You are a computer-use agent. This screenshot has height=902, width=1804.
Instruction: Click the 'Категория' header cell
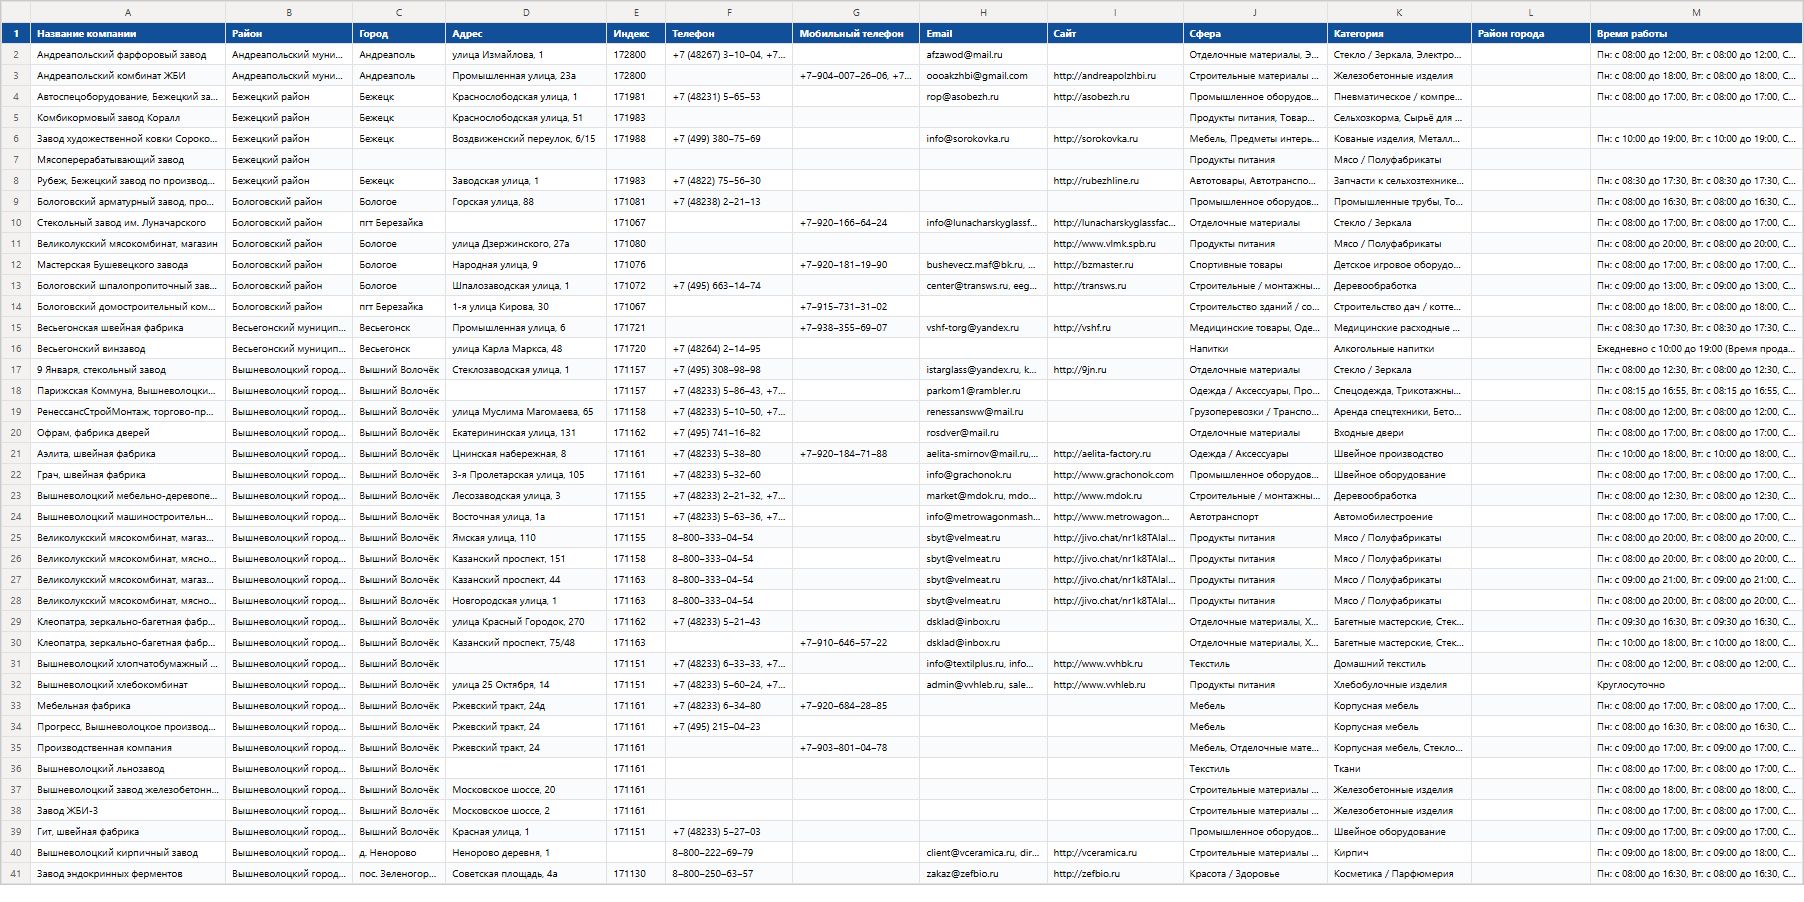(1399, 33)
